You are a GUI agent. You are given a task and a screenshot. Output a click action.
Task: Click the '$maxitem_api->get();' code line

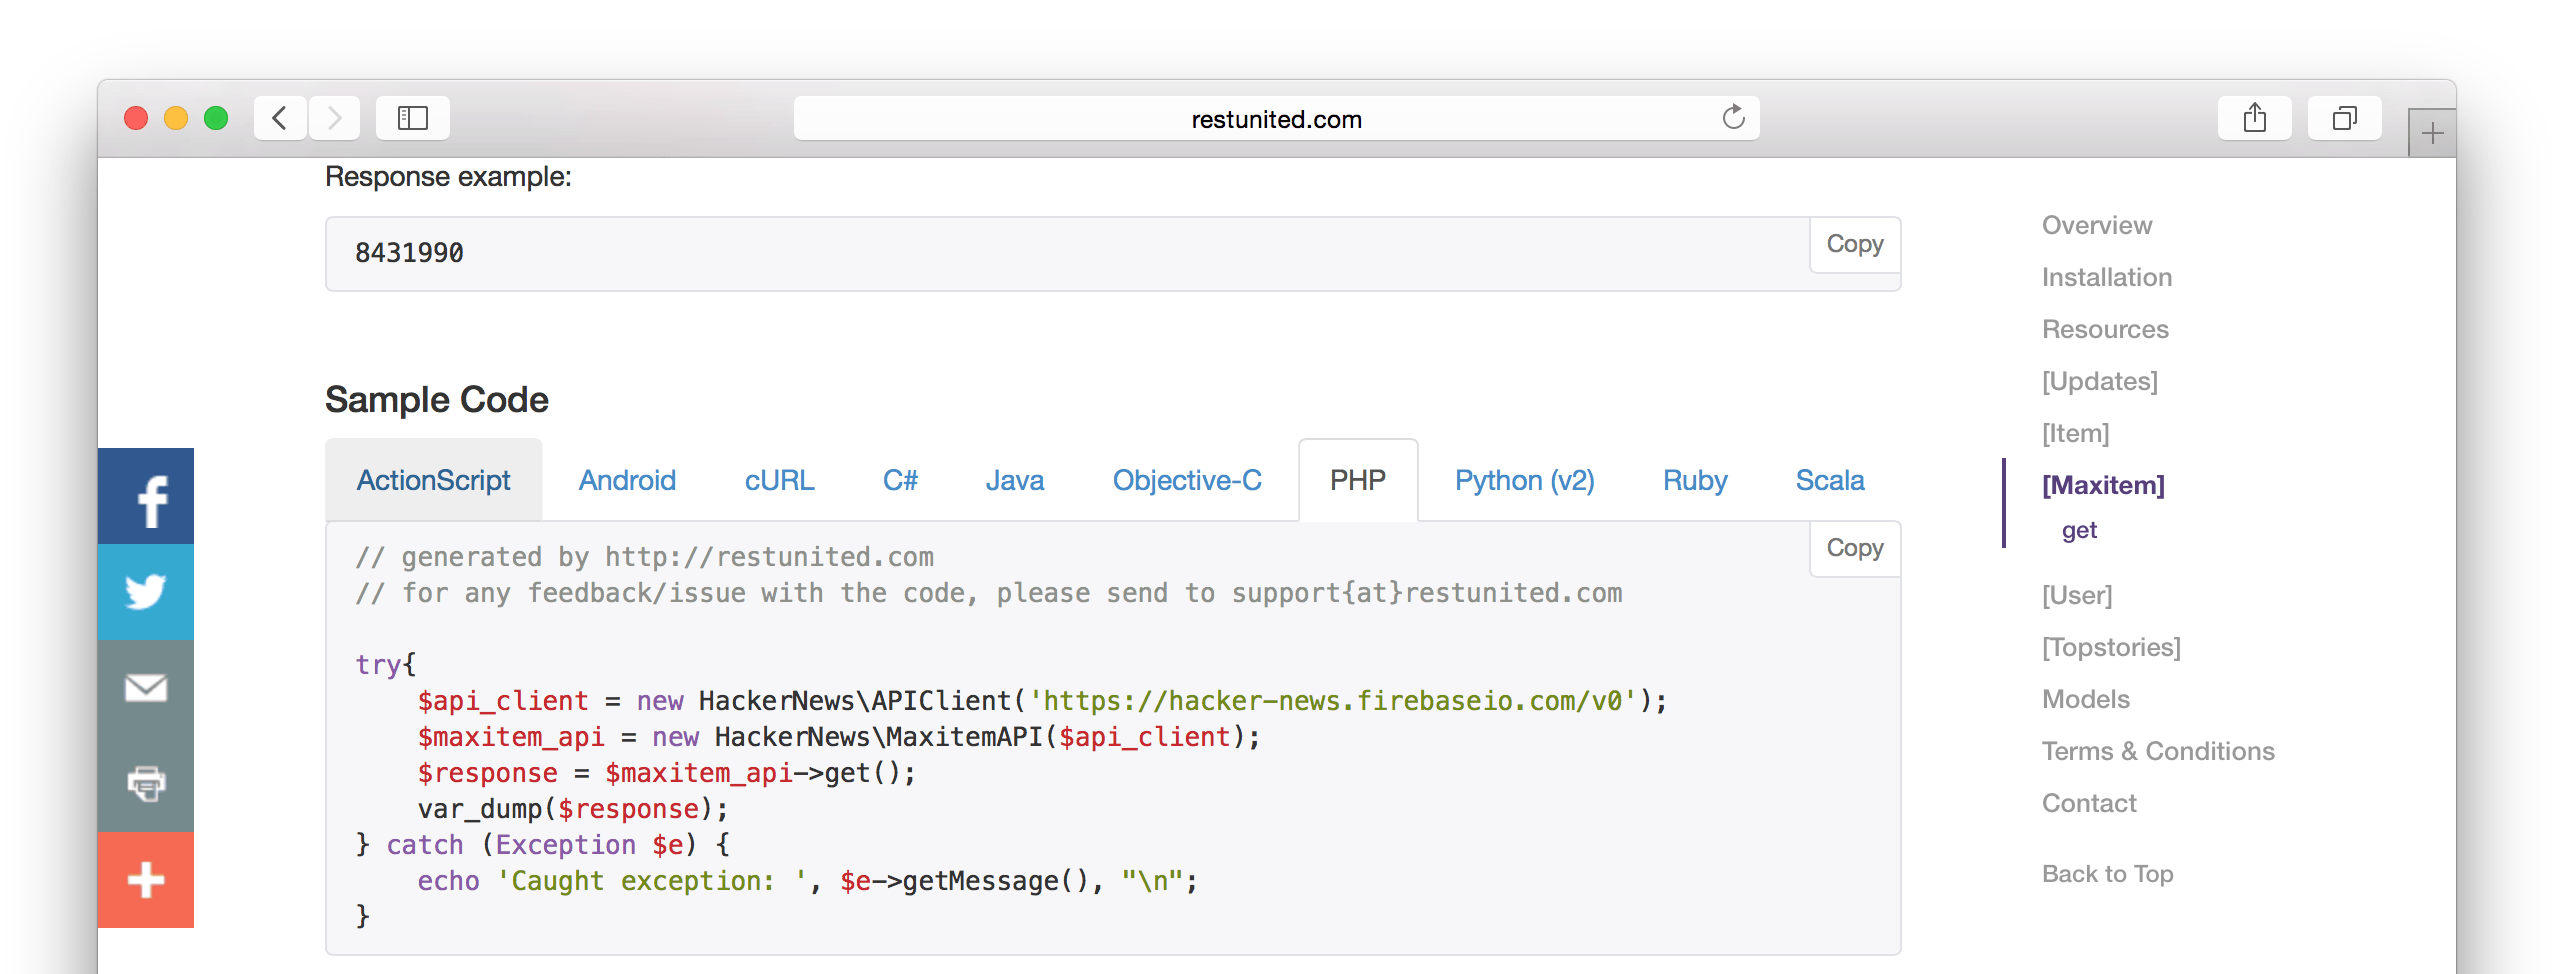(666, 773)
